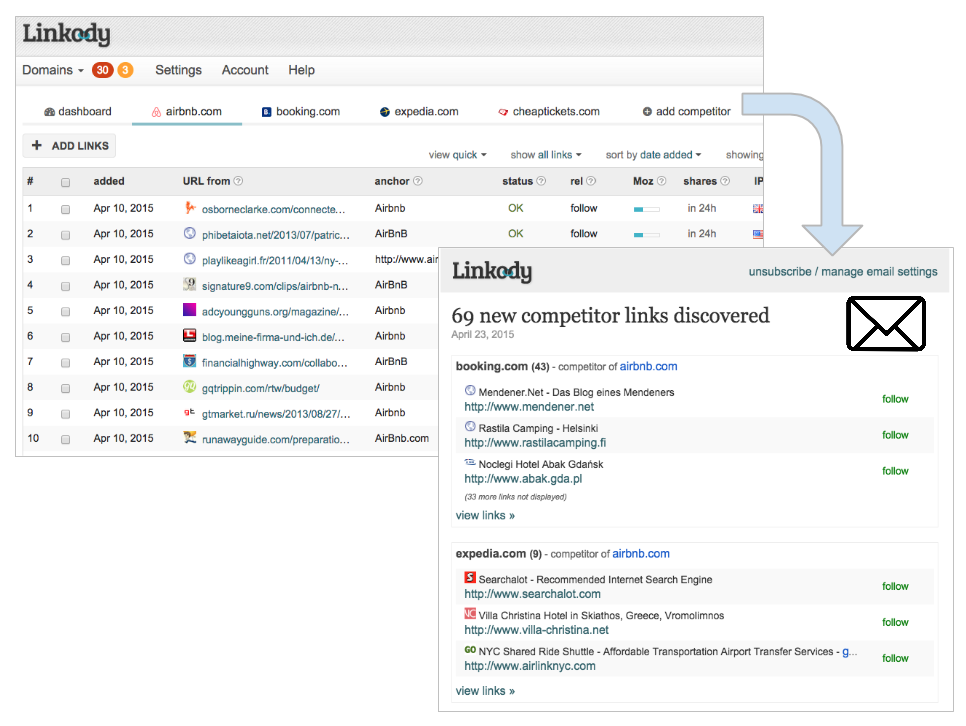Check the box for row 2 phibetaiota.net
Viewport: 966px width, 726px height.
[x=65, y=235]
